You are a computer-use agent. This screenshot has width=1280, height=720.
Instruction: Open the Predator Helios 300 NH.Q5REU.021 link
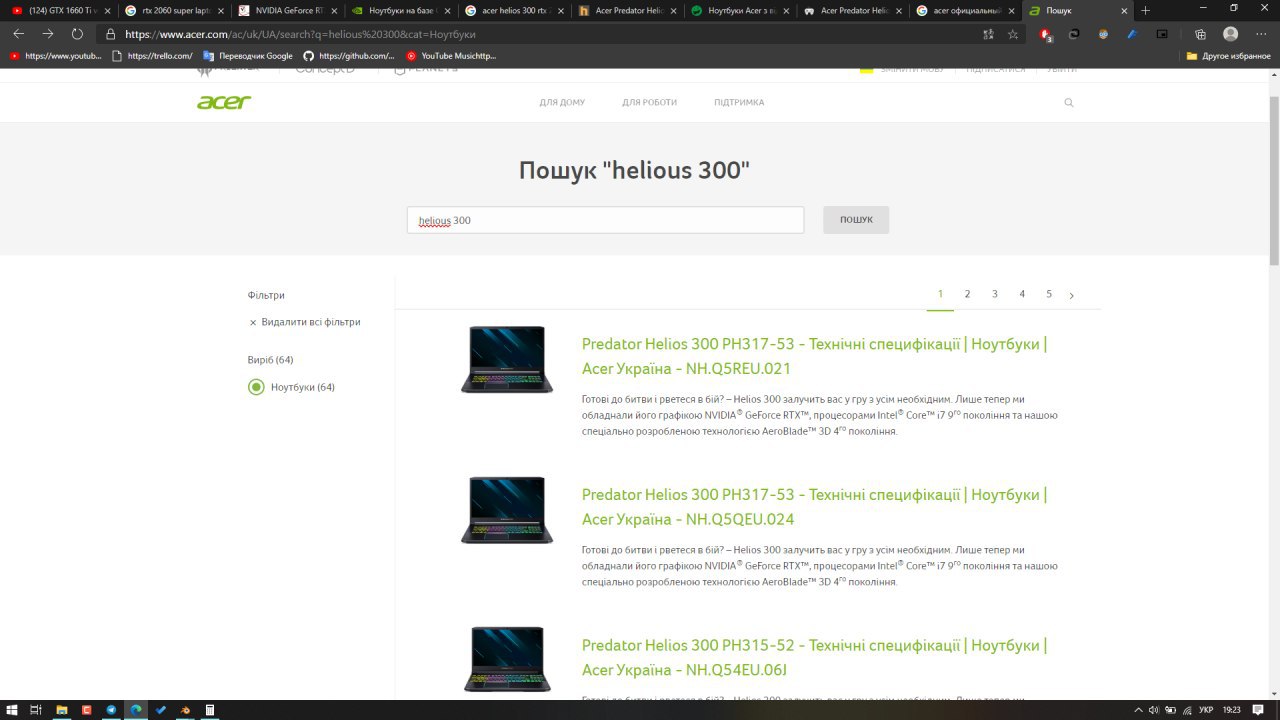[814, 356]
